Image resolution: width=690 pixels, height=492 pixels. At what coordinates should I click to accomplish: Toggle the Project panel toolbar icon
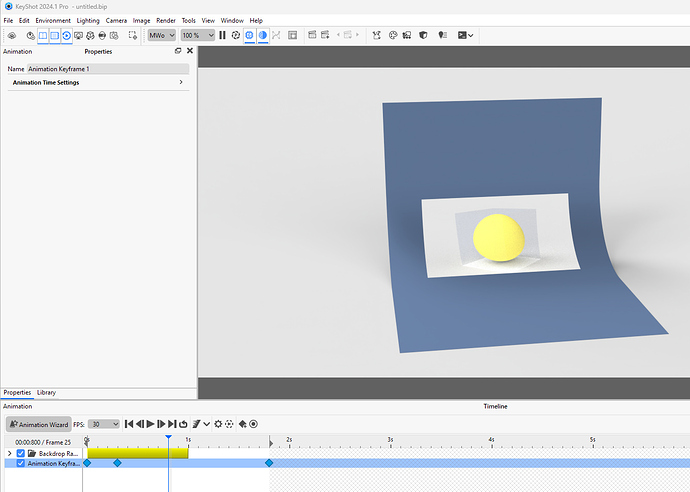coord(55,35)
